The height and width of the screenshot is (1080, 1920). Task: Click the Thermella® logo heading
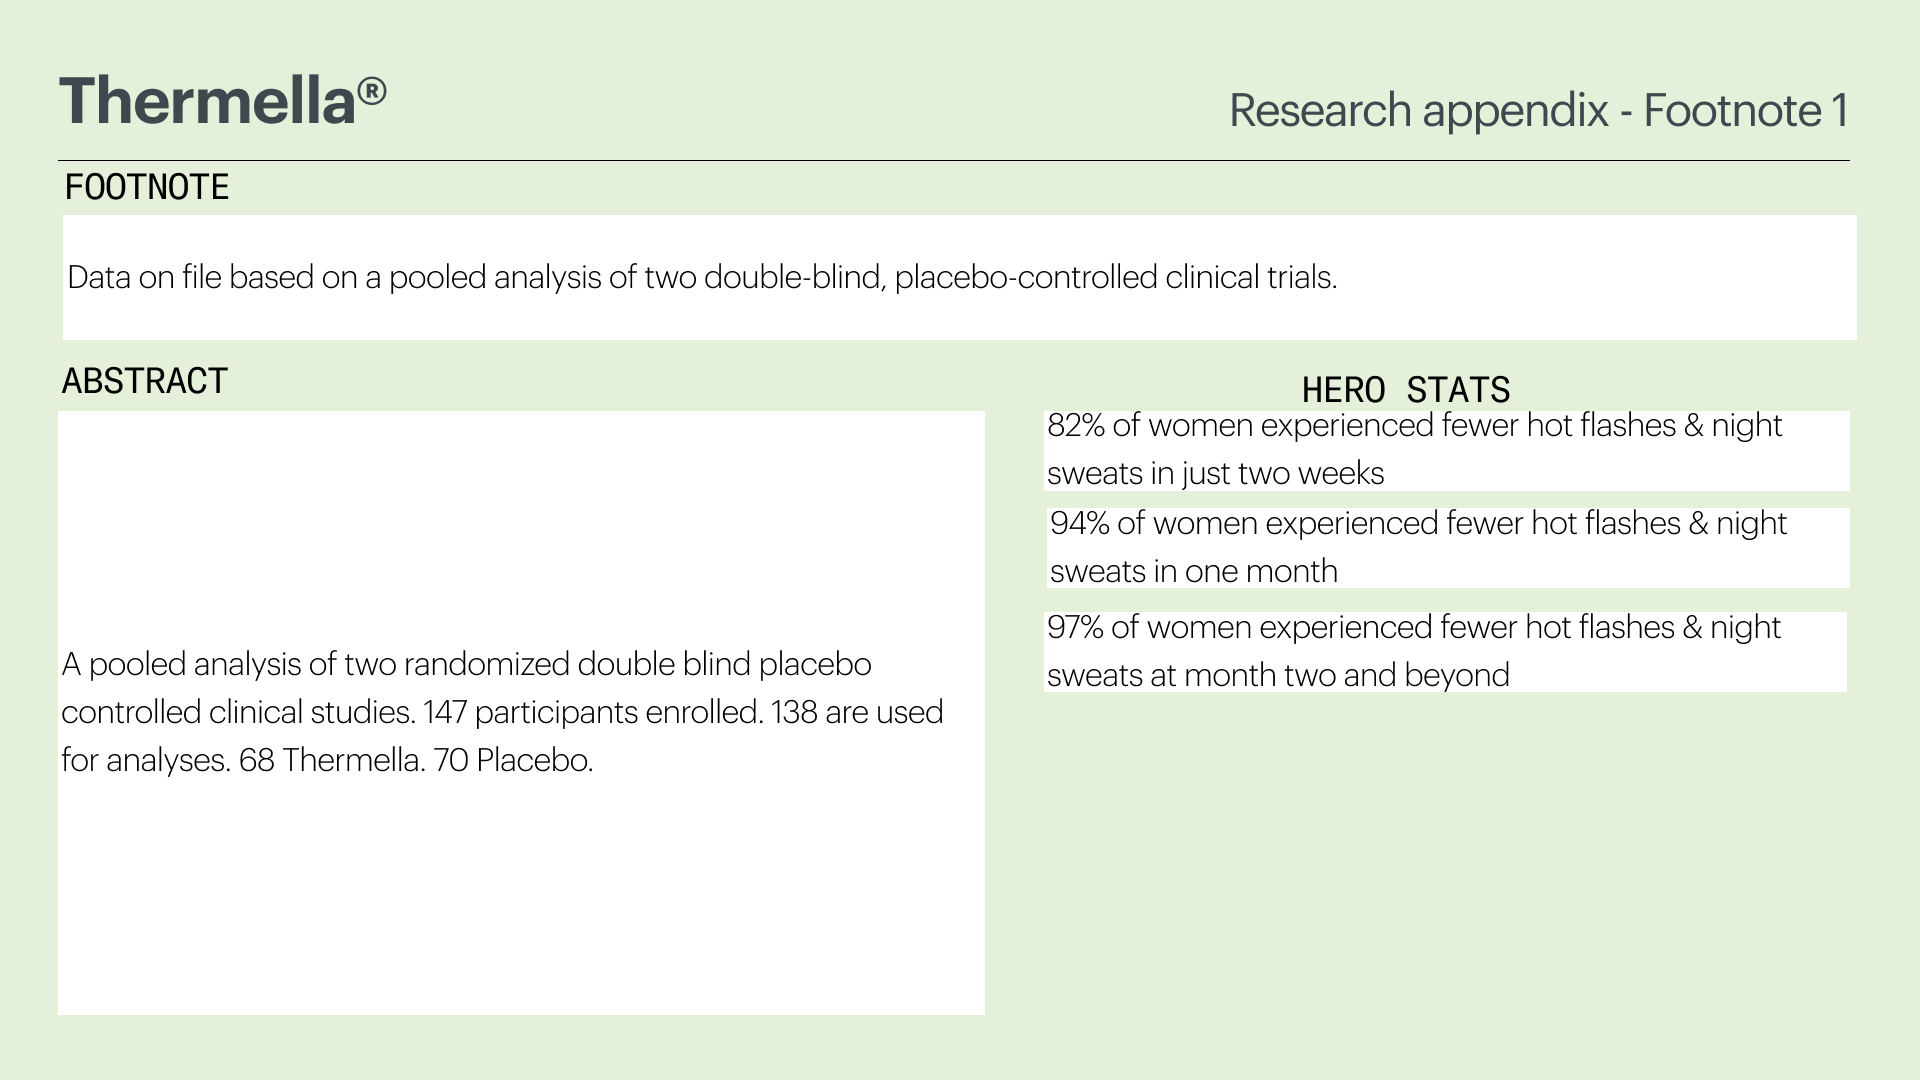223,101
